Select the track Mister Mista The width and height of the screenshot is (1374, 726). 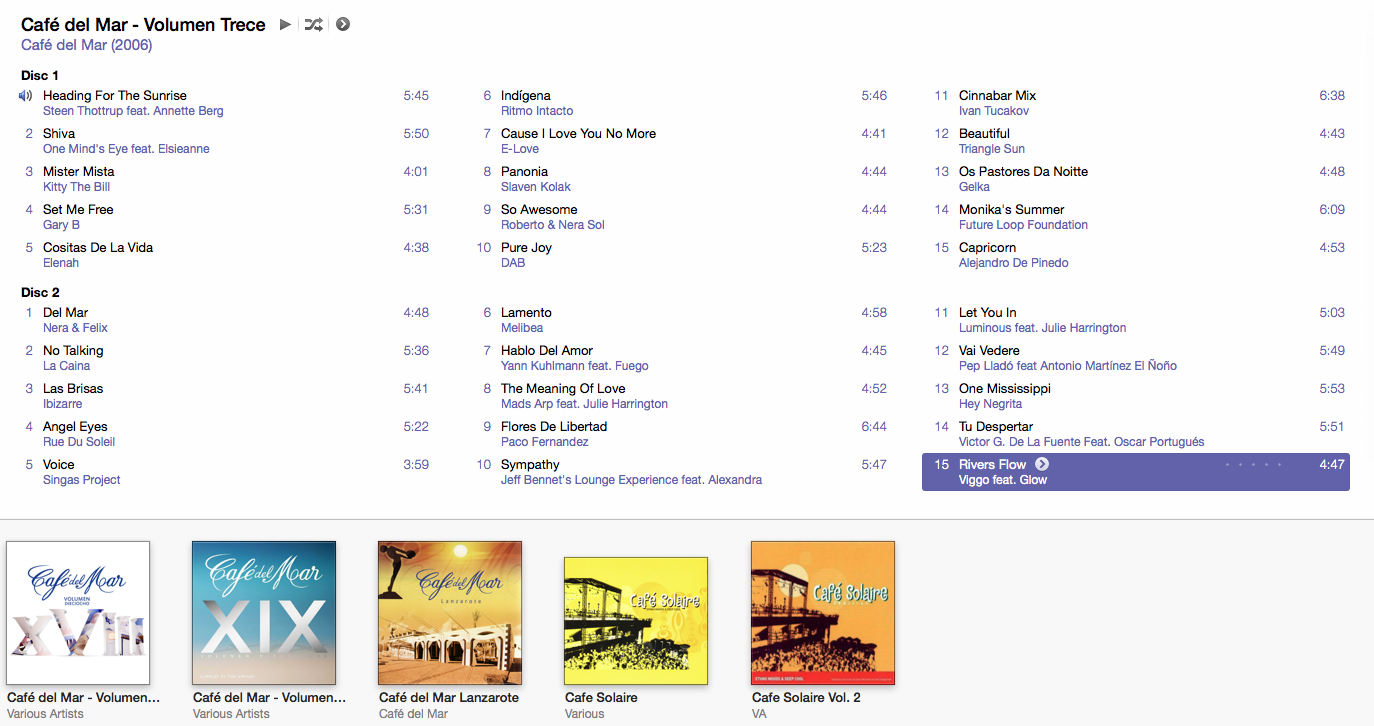pyautogui.click(x=79, y=171)
